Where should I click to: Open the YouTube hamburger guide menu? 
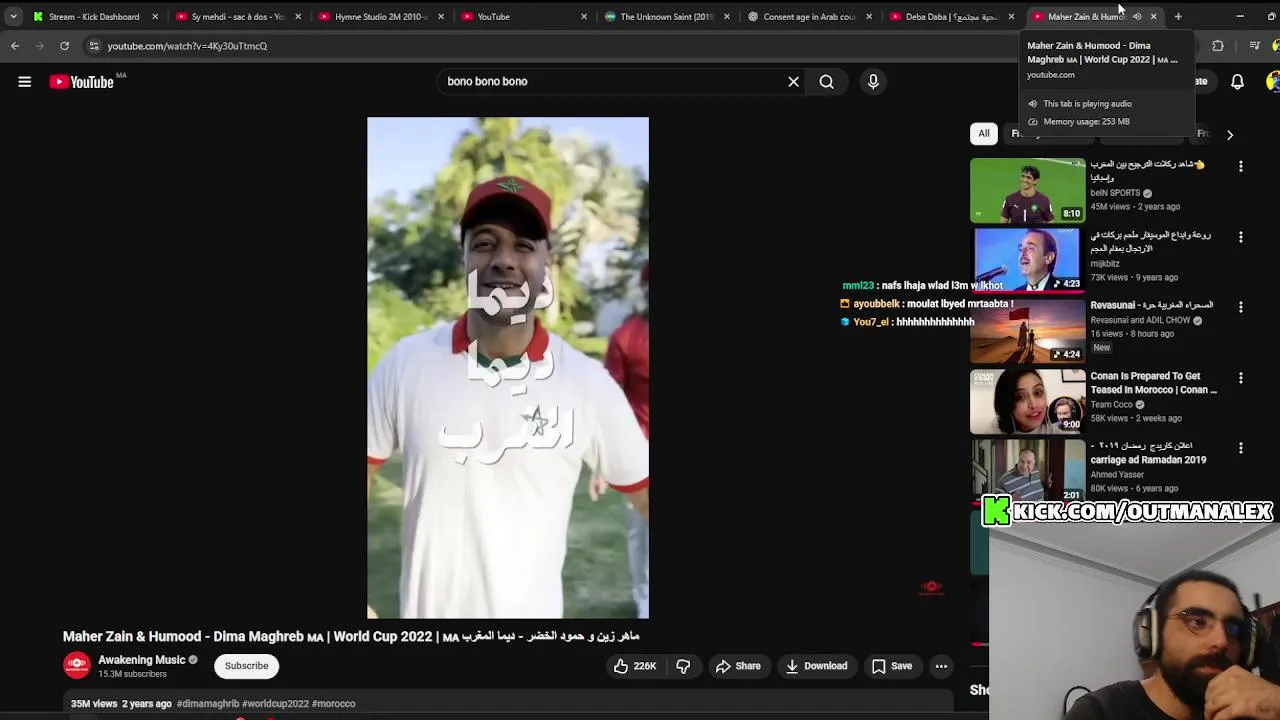(24, 82)
